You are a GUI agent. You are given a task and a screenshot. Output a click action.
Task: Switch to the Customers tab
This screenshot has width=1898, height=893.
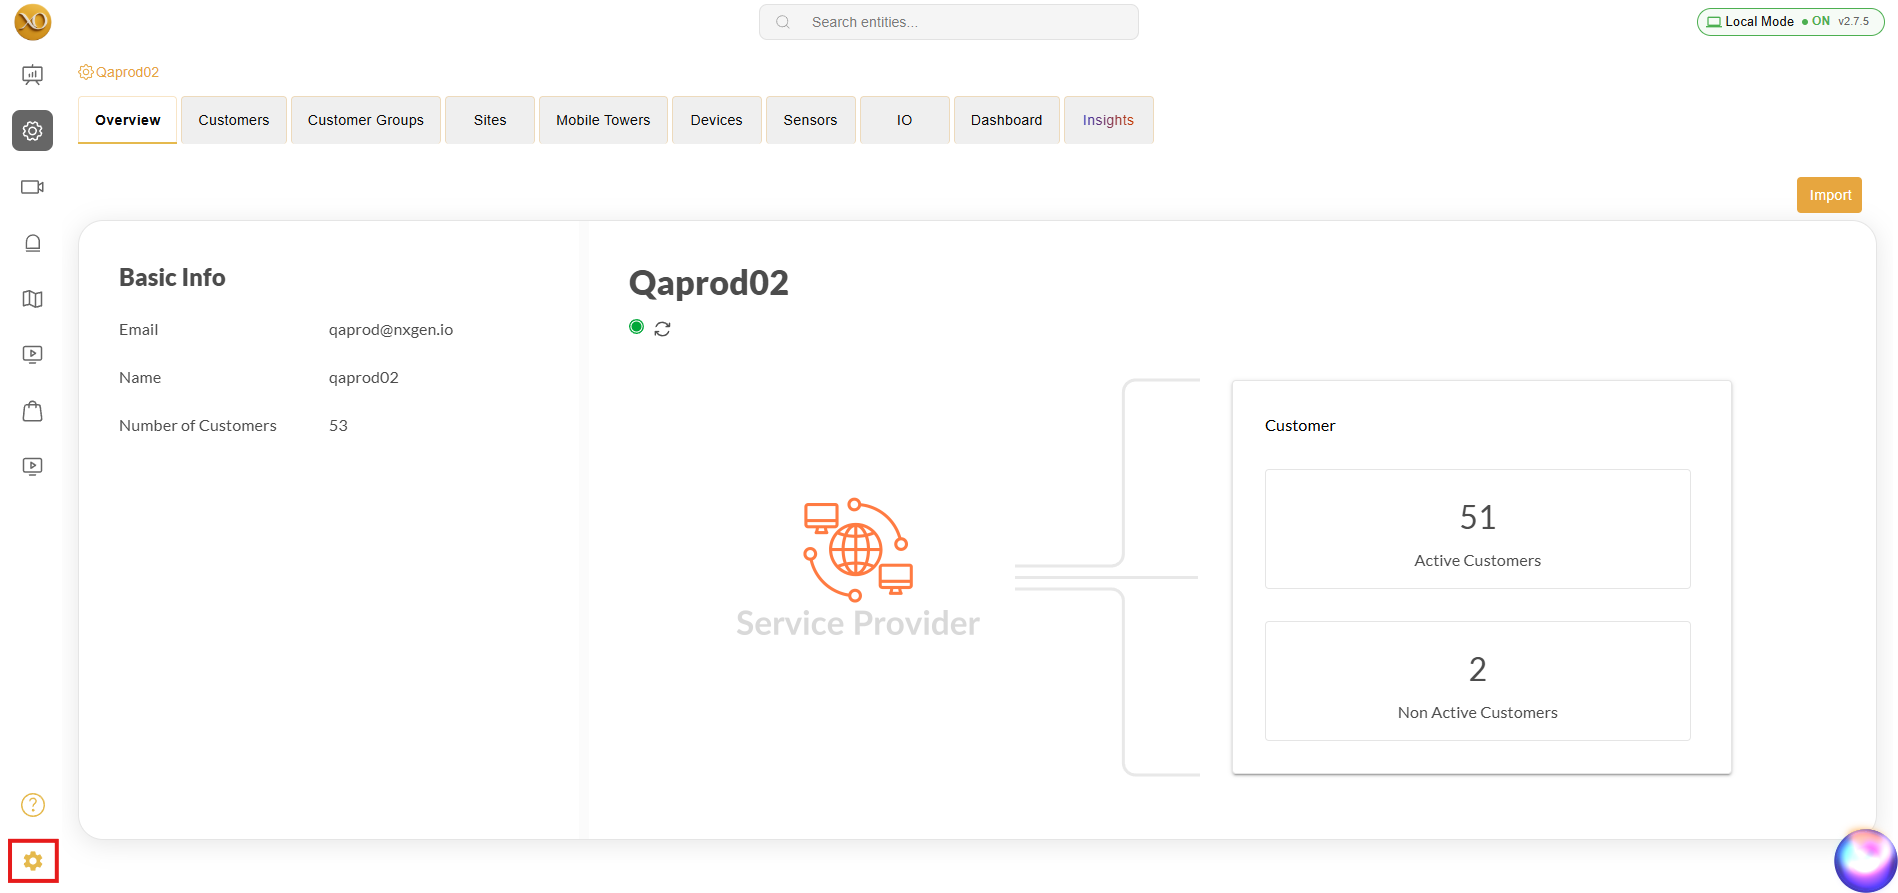pos(233,120)
